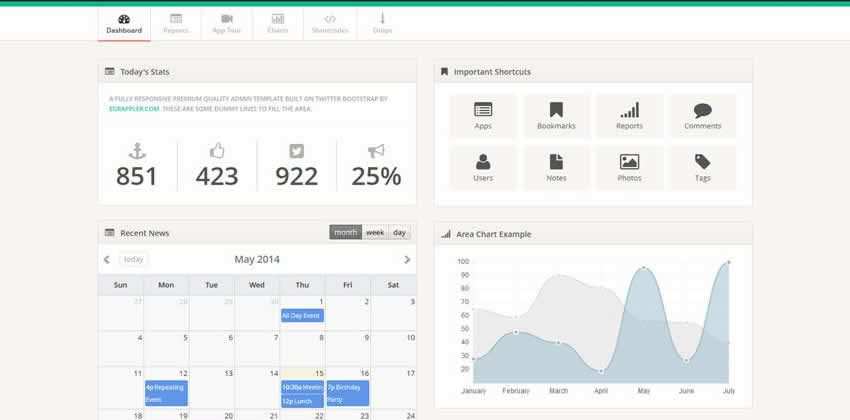The width and height of the screenshot is (850, 420).
Task: Open the Users shortcut
Action: click(483, 167)
